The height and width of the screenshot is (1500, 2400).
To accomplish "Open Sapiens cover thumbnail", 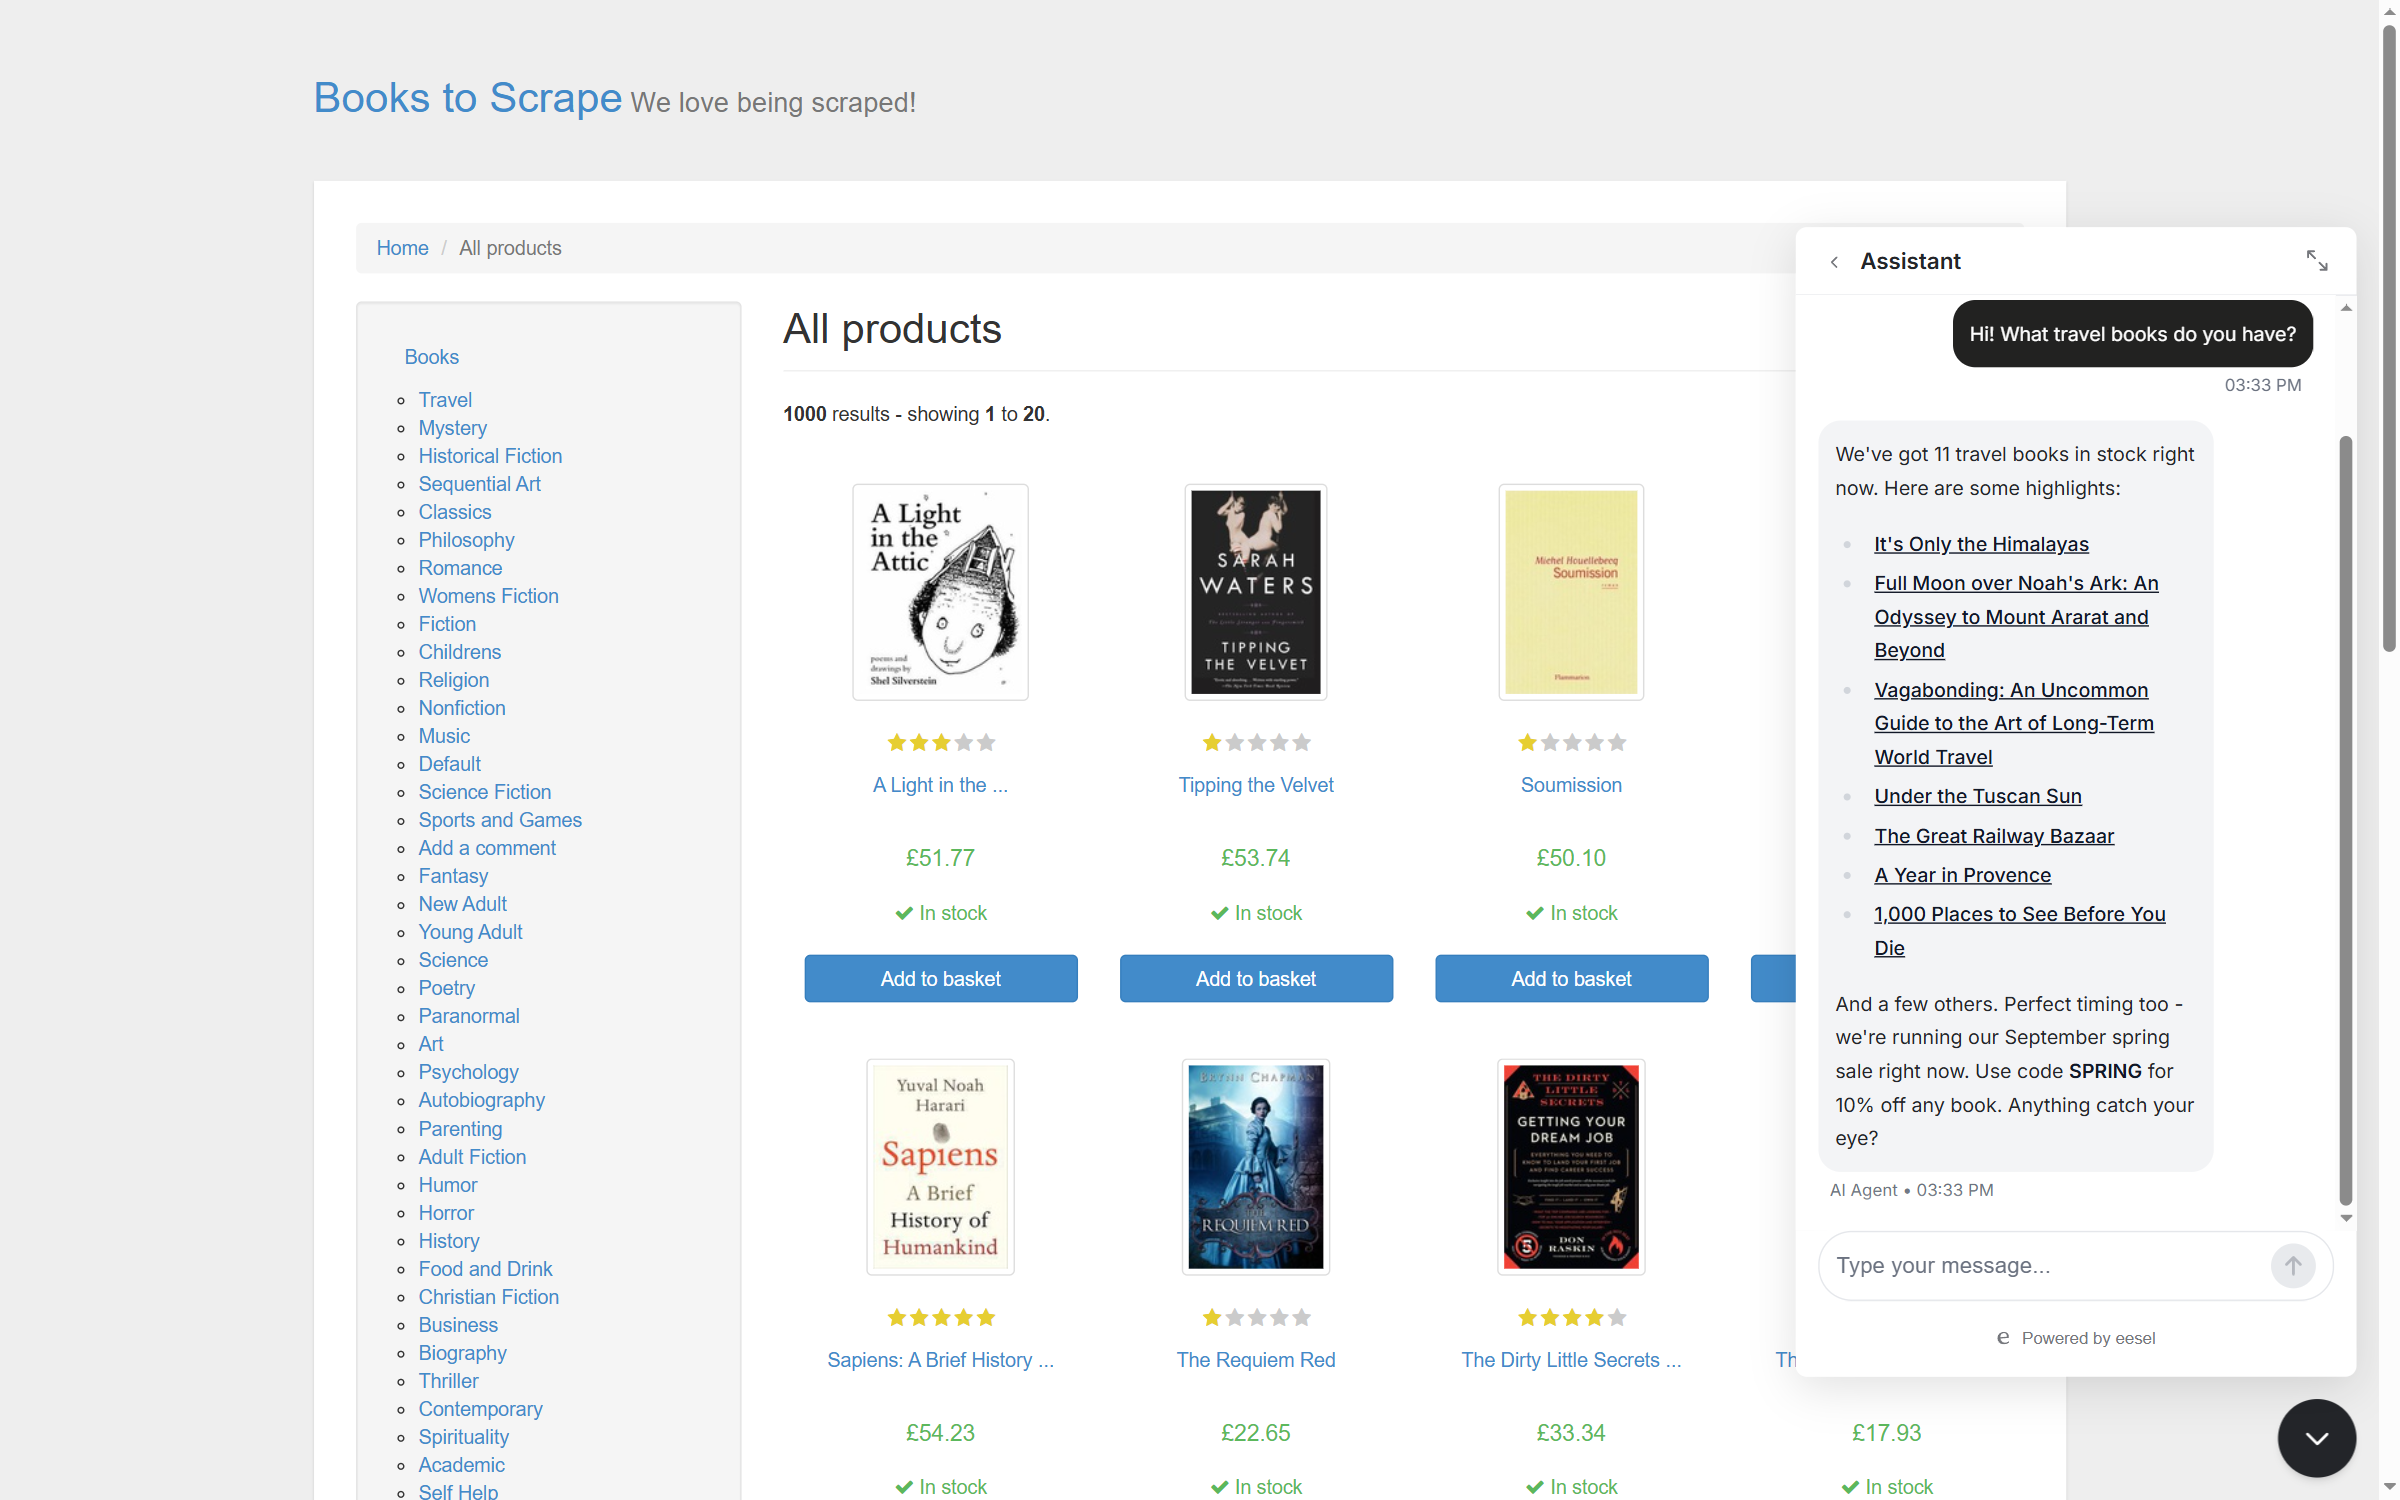I will [x=940, y=1167].
